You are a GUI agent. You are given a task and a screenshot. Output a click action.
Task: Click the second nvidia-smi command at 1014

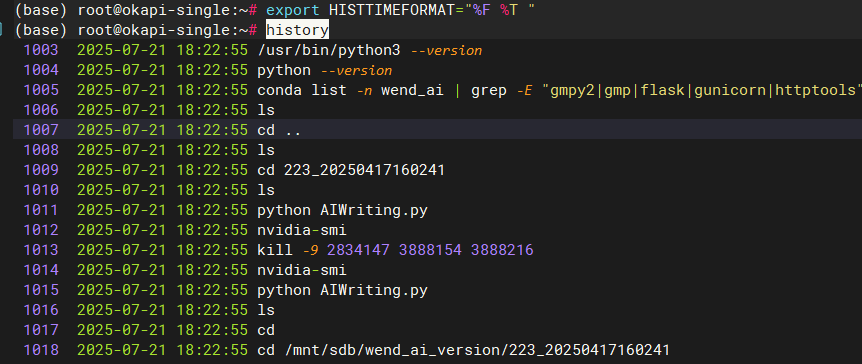pos(302,271)
